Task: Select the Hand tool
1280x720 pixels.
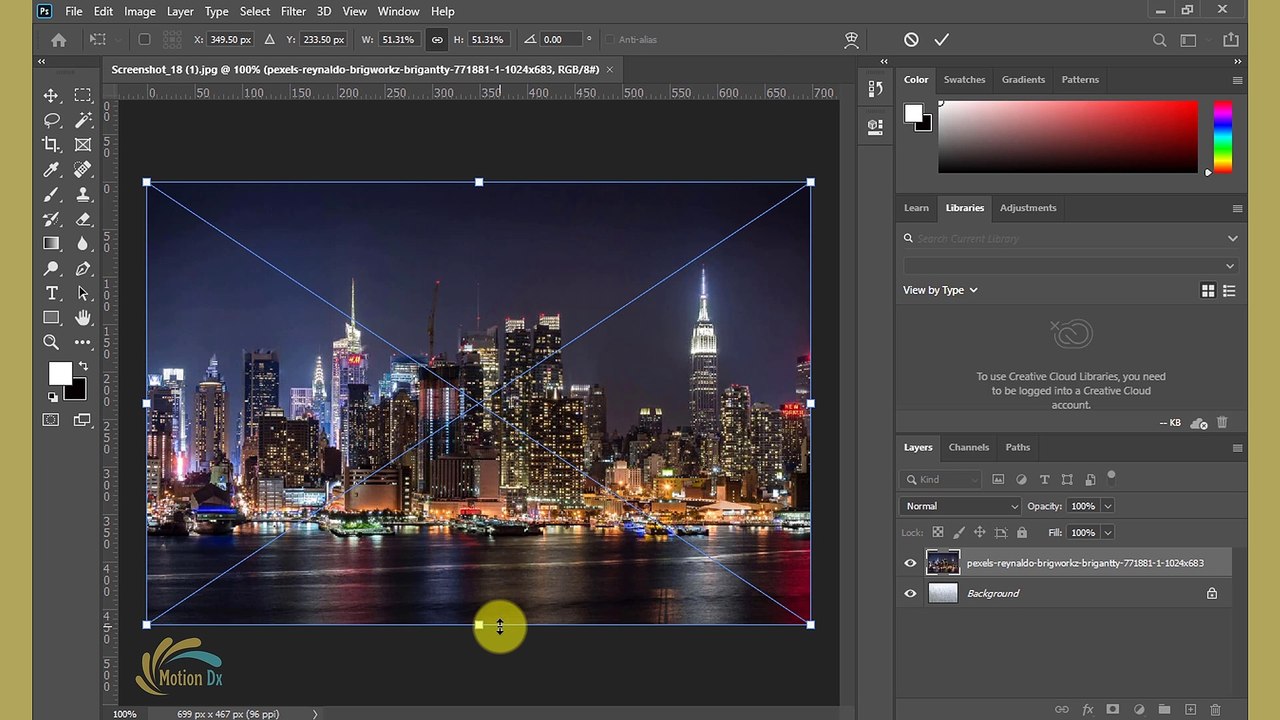Action: [x=83, y=318]
